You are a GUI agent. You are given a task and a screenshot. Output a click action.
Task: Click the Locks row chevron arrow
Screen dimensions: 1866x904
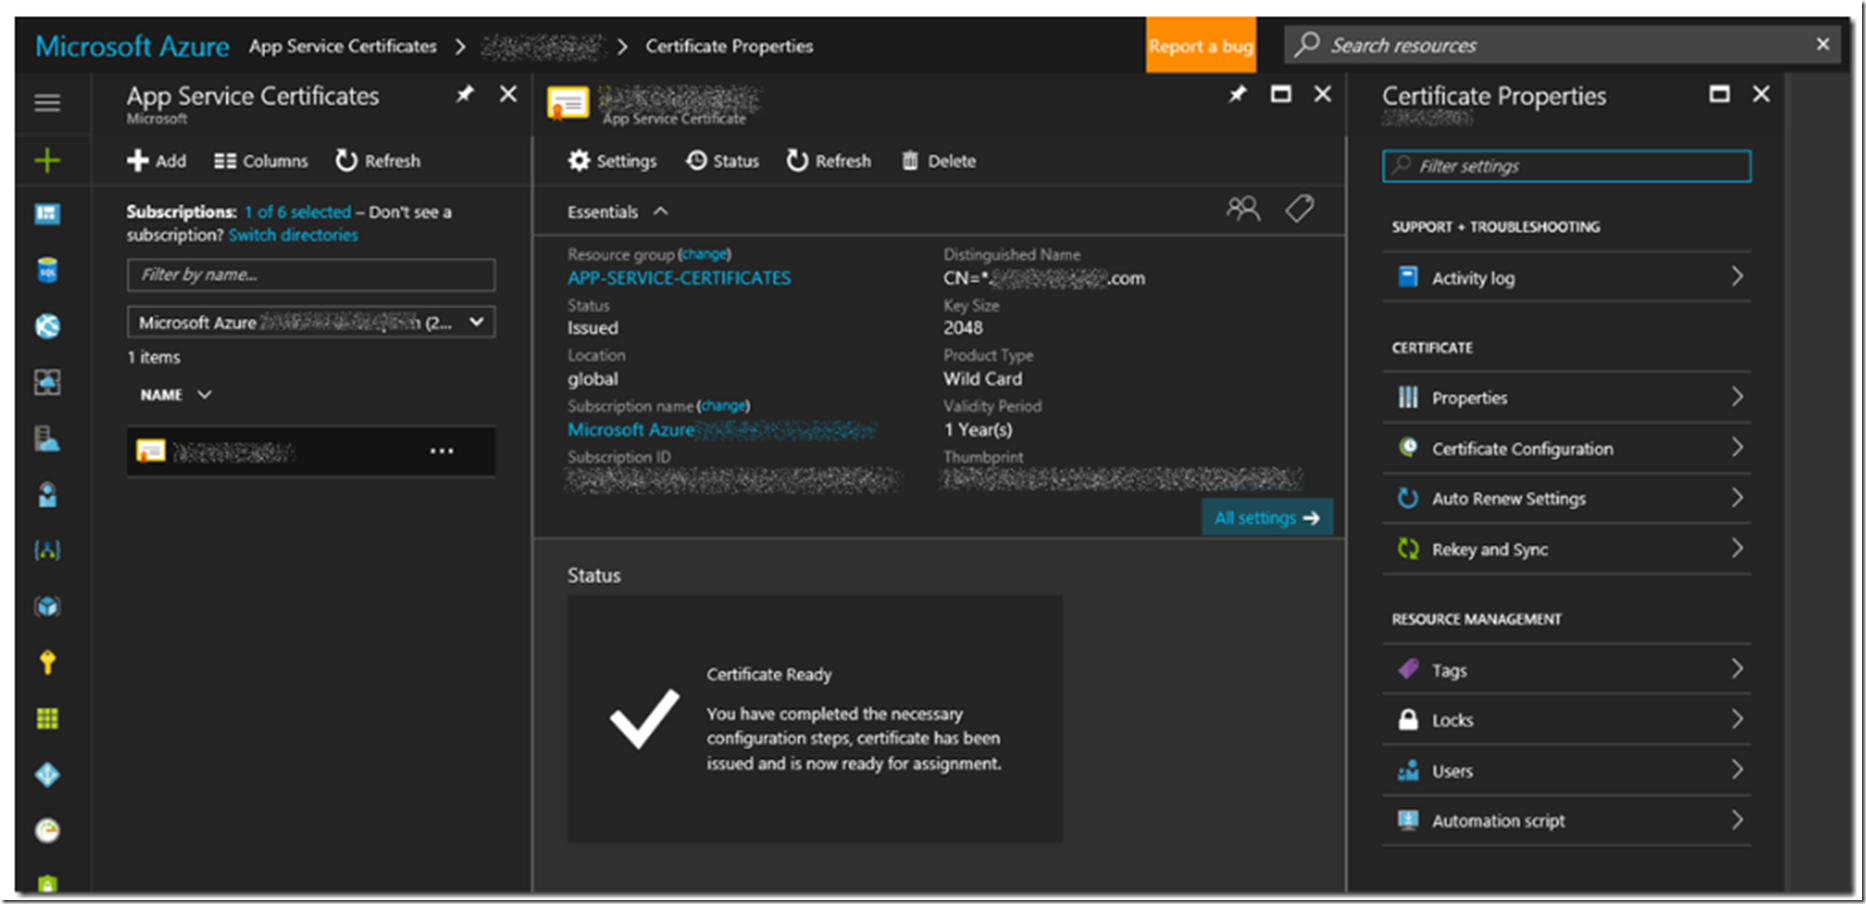(x=1737, y=719)
